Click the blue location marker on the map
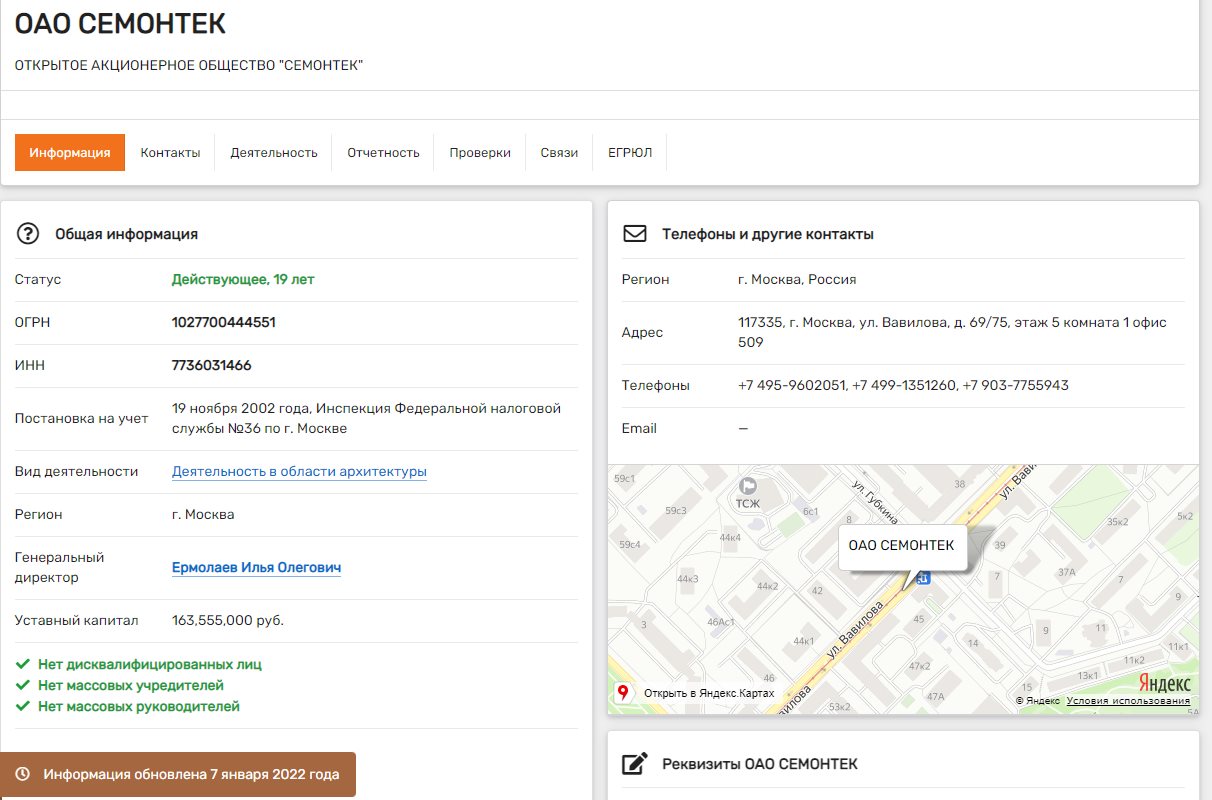1212x800 pixels. pos(923,577)
